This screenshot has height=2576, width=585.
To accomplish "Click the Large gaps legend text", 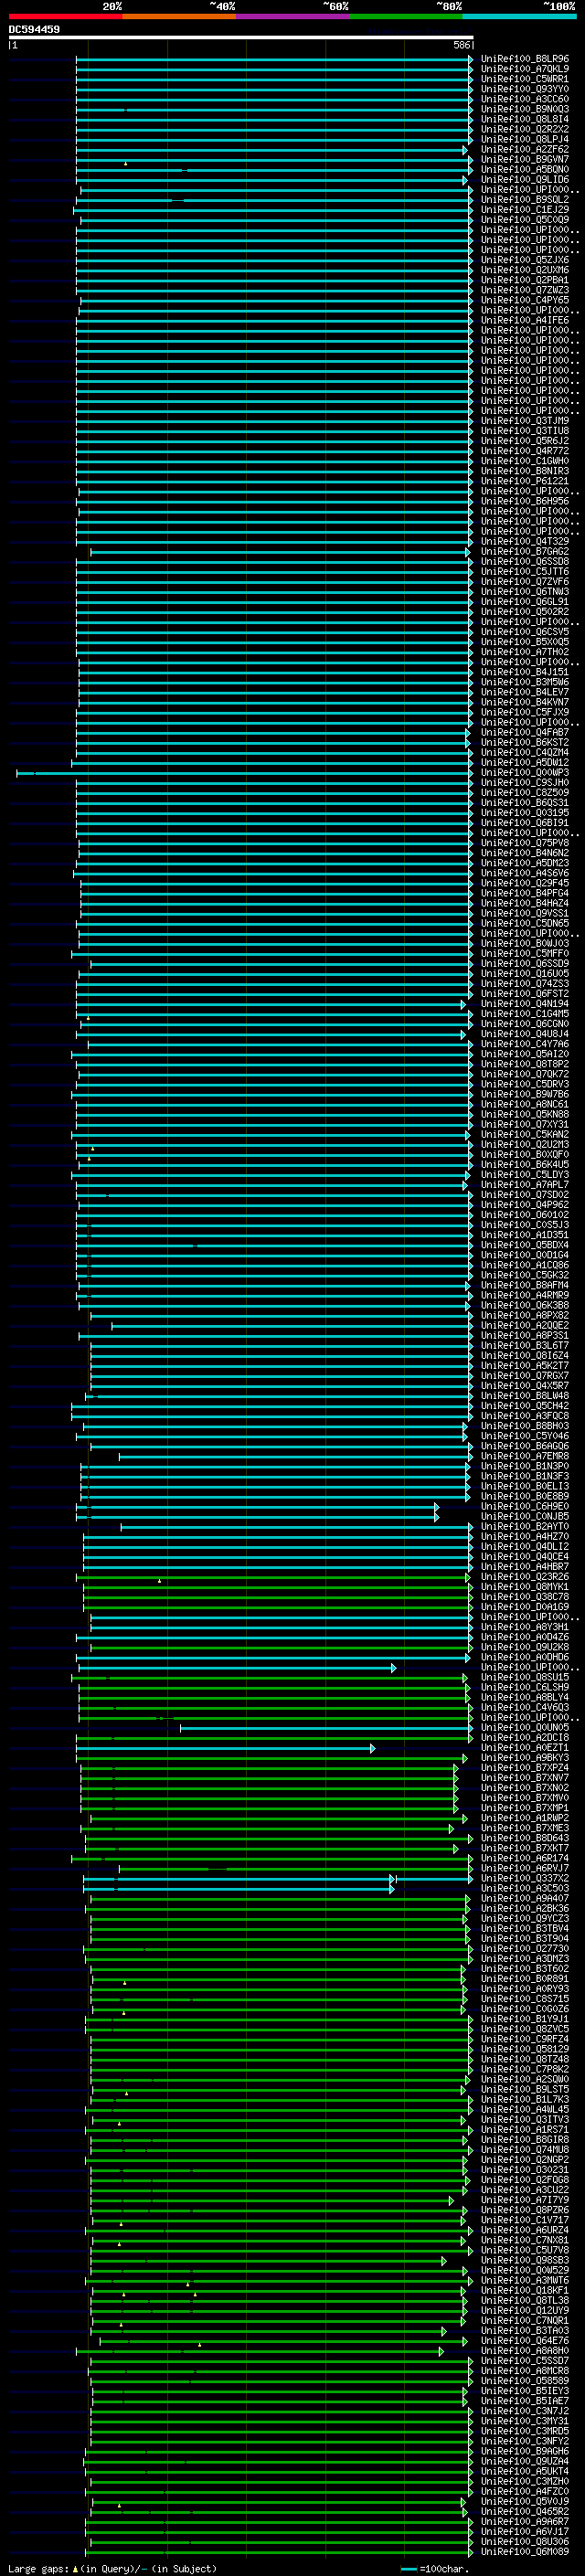I will pos(112,2569).
